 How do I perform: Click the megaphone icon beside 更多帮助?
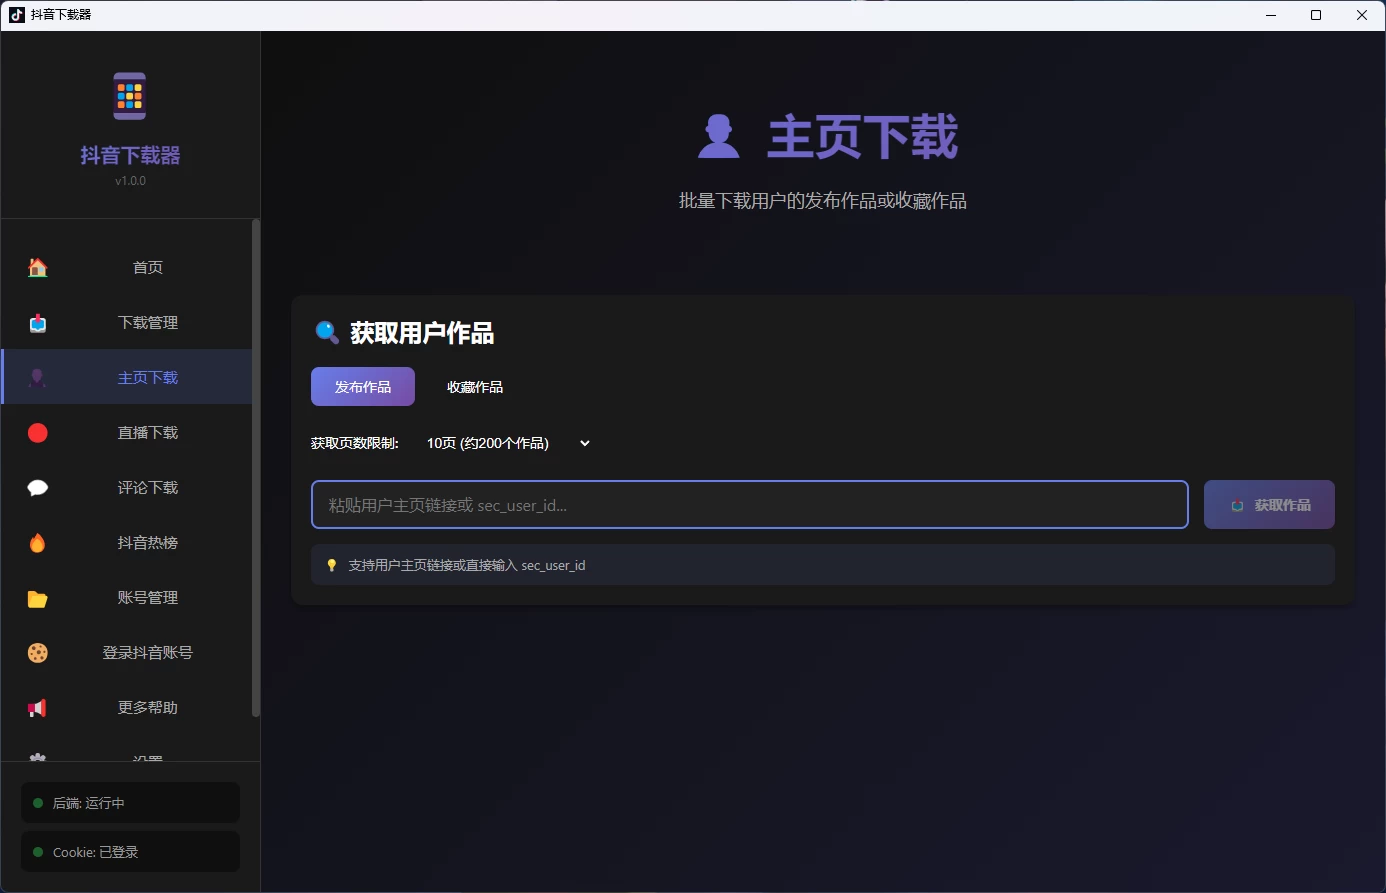tap(38, 708)
